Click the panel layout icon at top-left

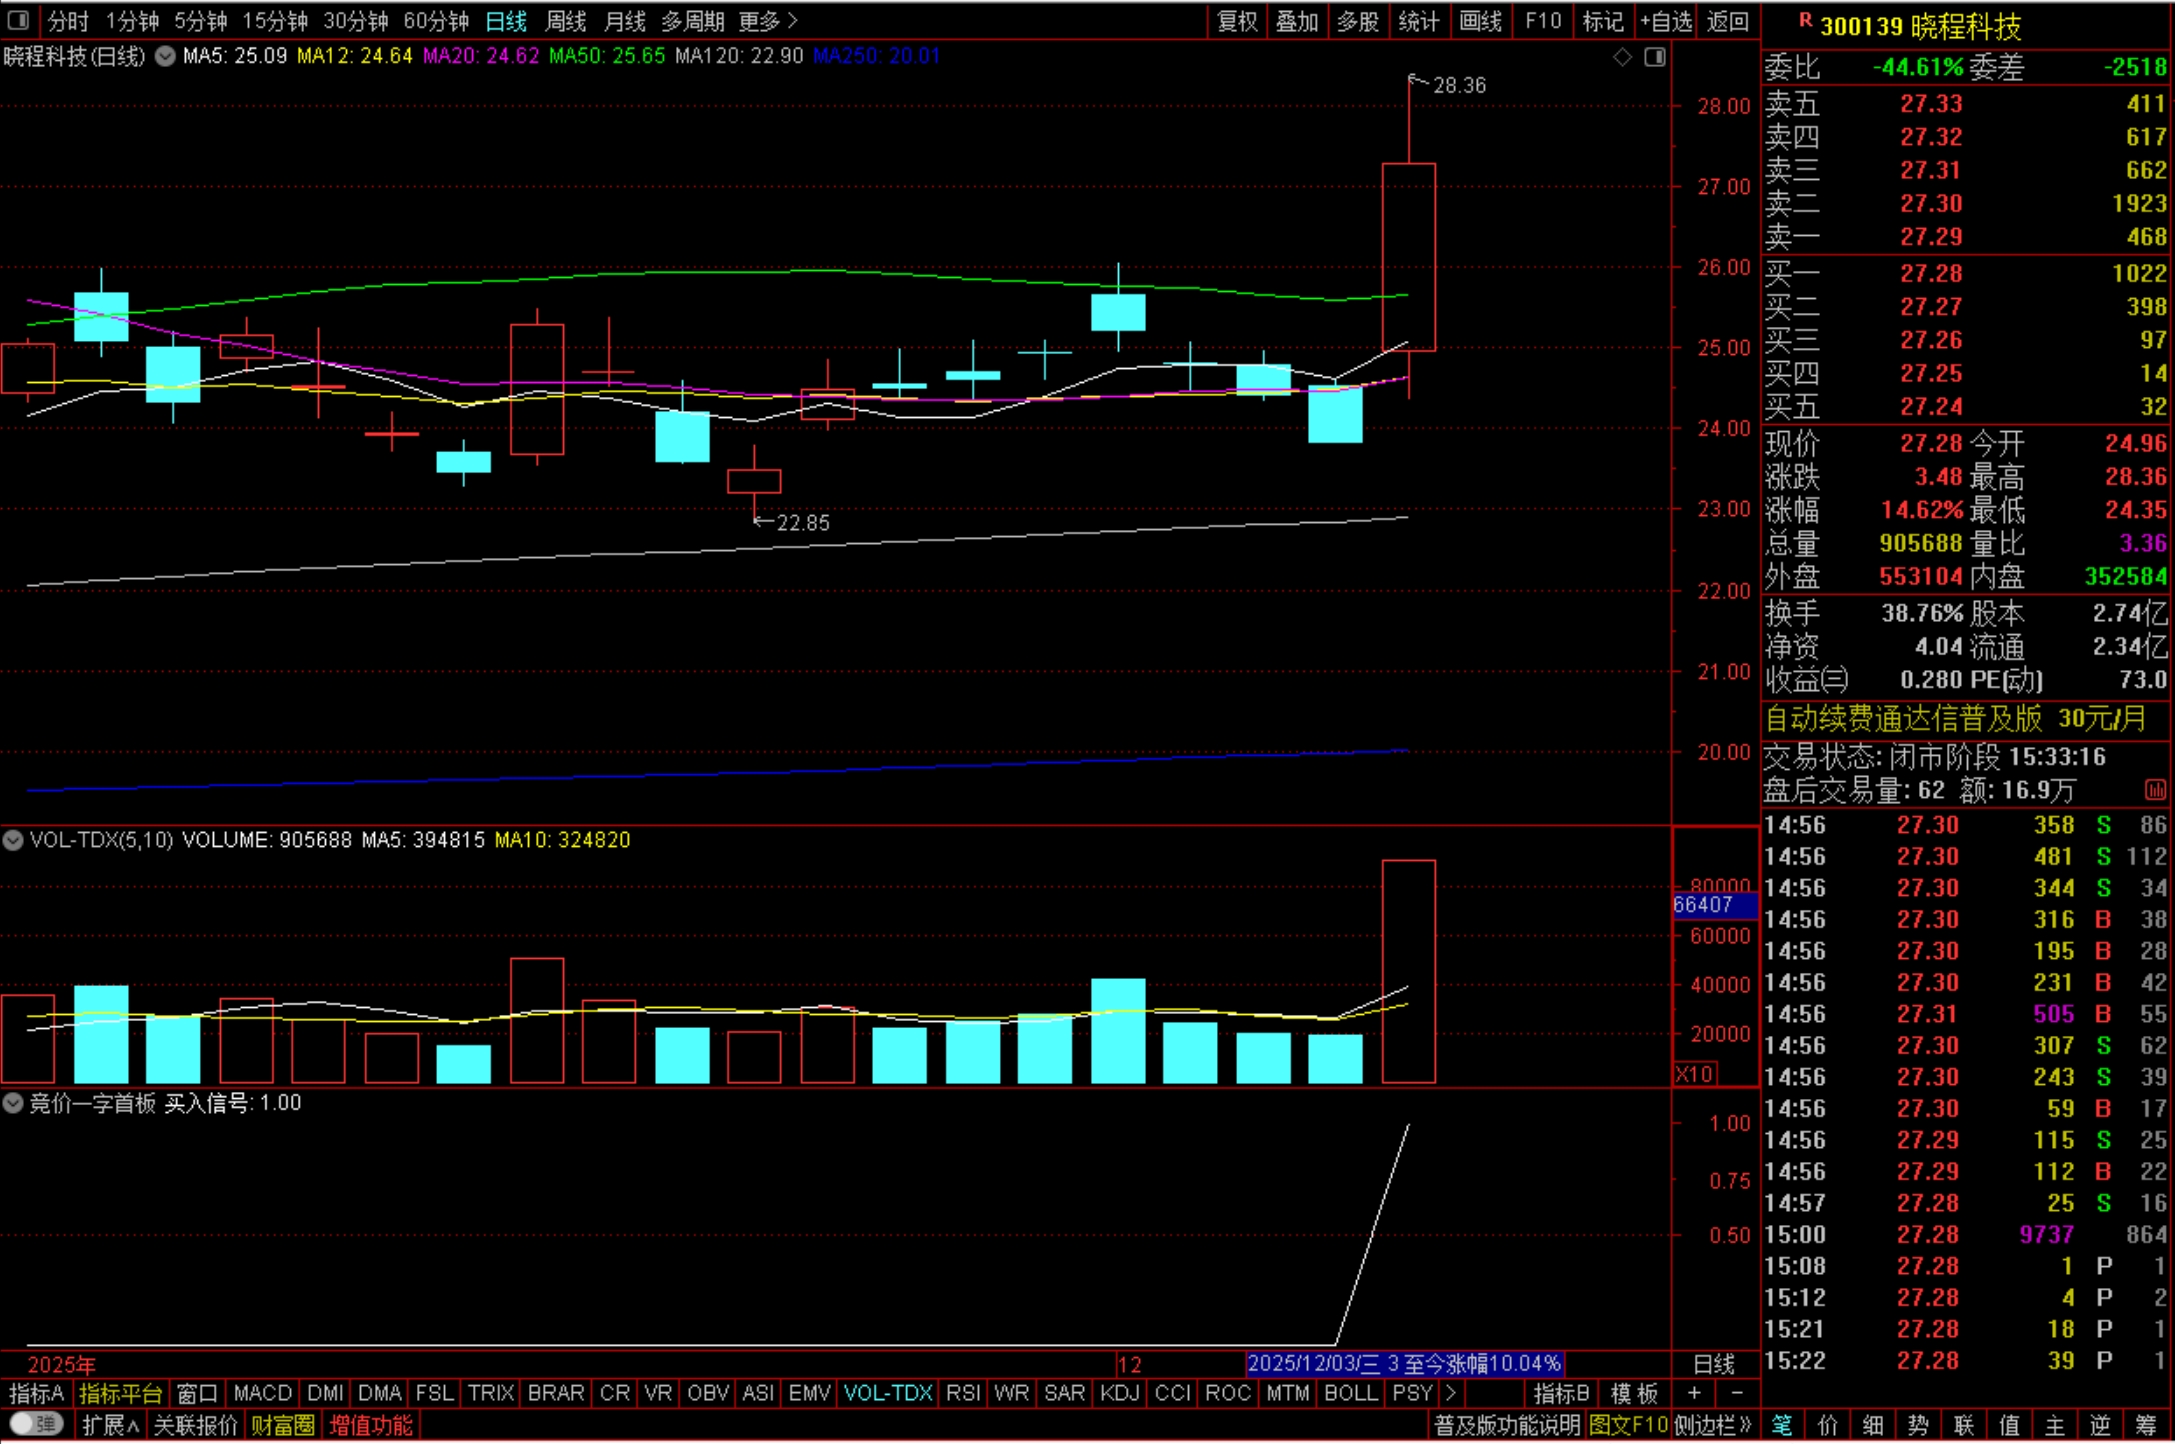(17, 20)
